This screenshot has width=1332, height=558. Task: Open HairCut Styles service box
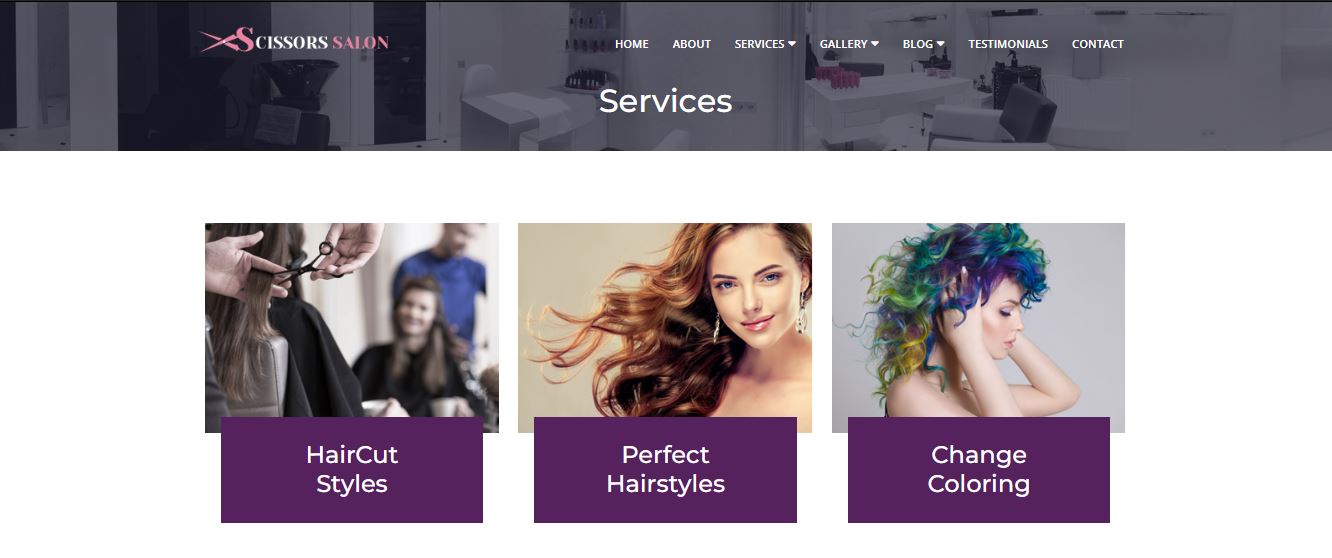(352, 470)
